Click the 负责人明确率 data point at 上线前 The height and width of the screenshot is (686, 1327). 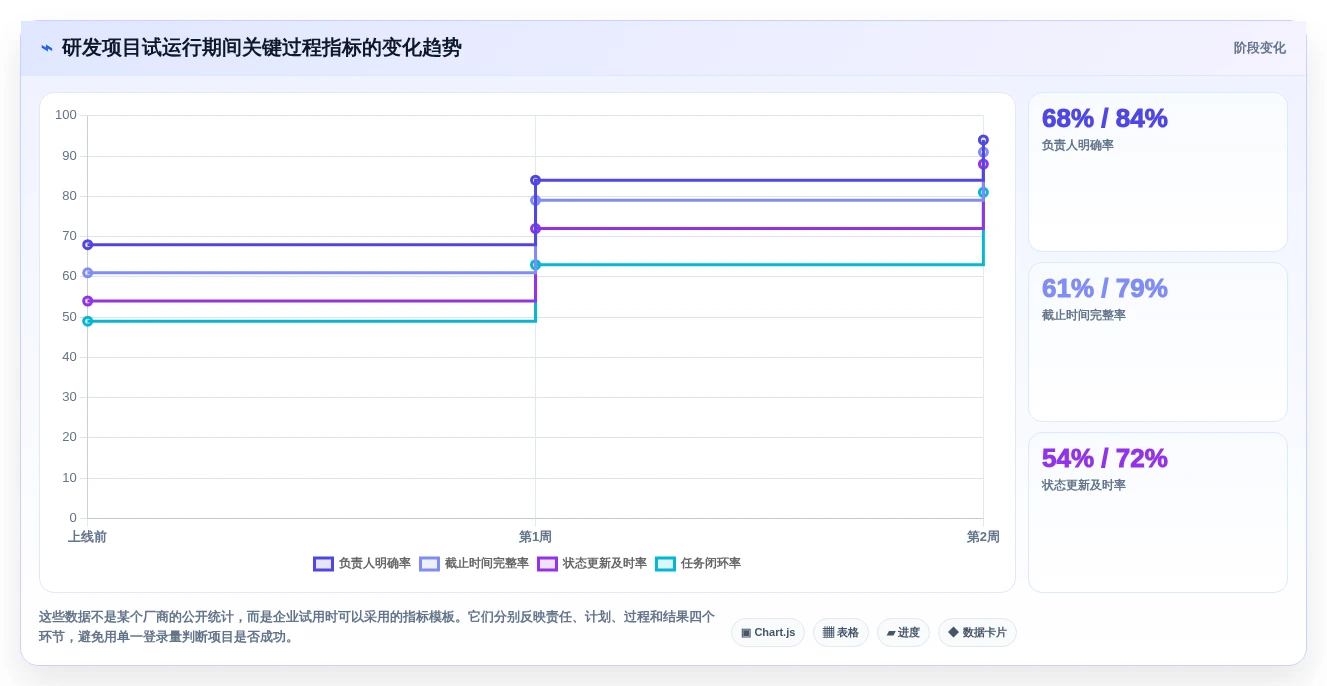tap(87, 244)
